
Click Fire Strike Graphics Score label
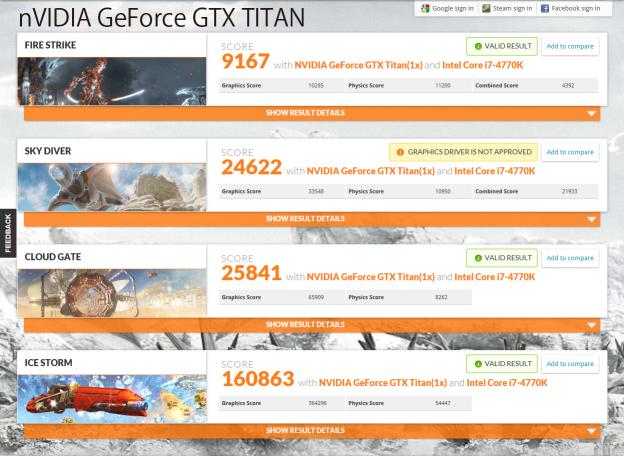pyautogui.click(x=241, y=86)
